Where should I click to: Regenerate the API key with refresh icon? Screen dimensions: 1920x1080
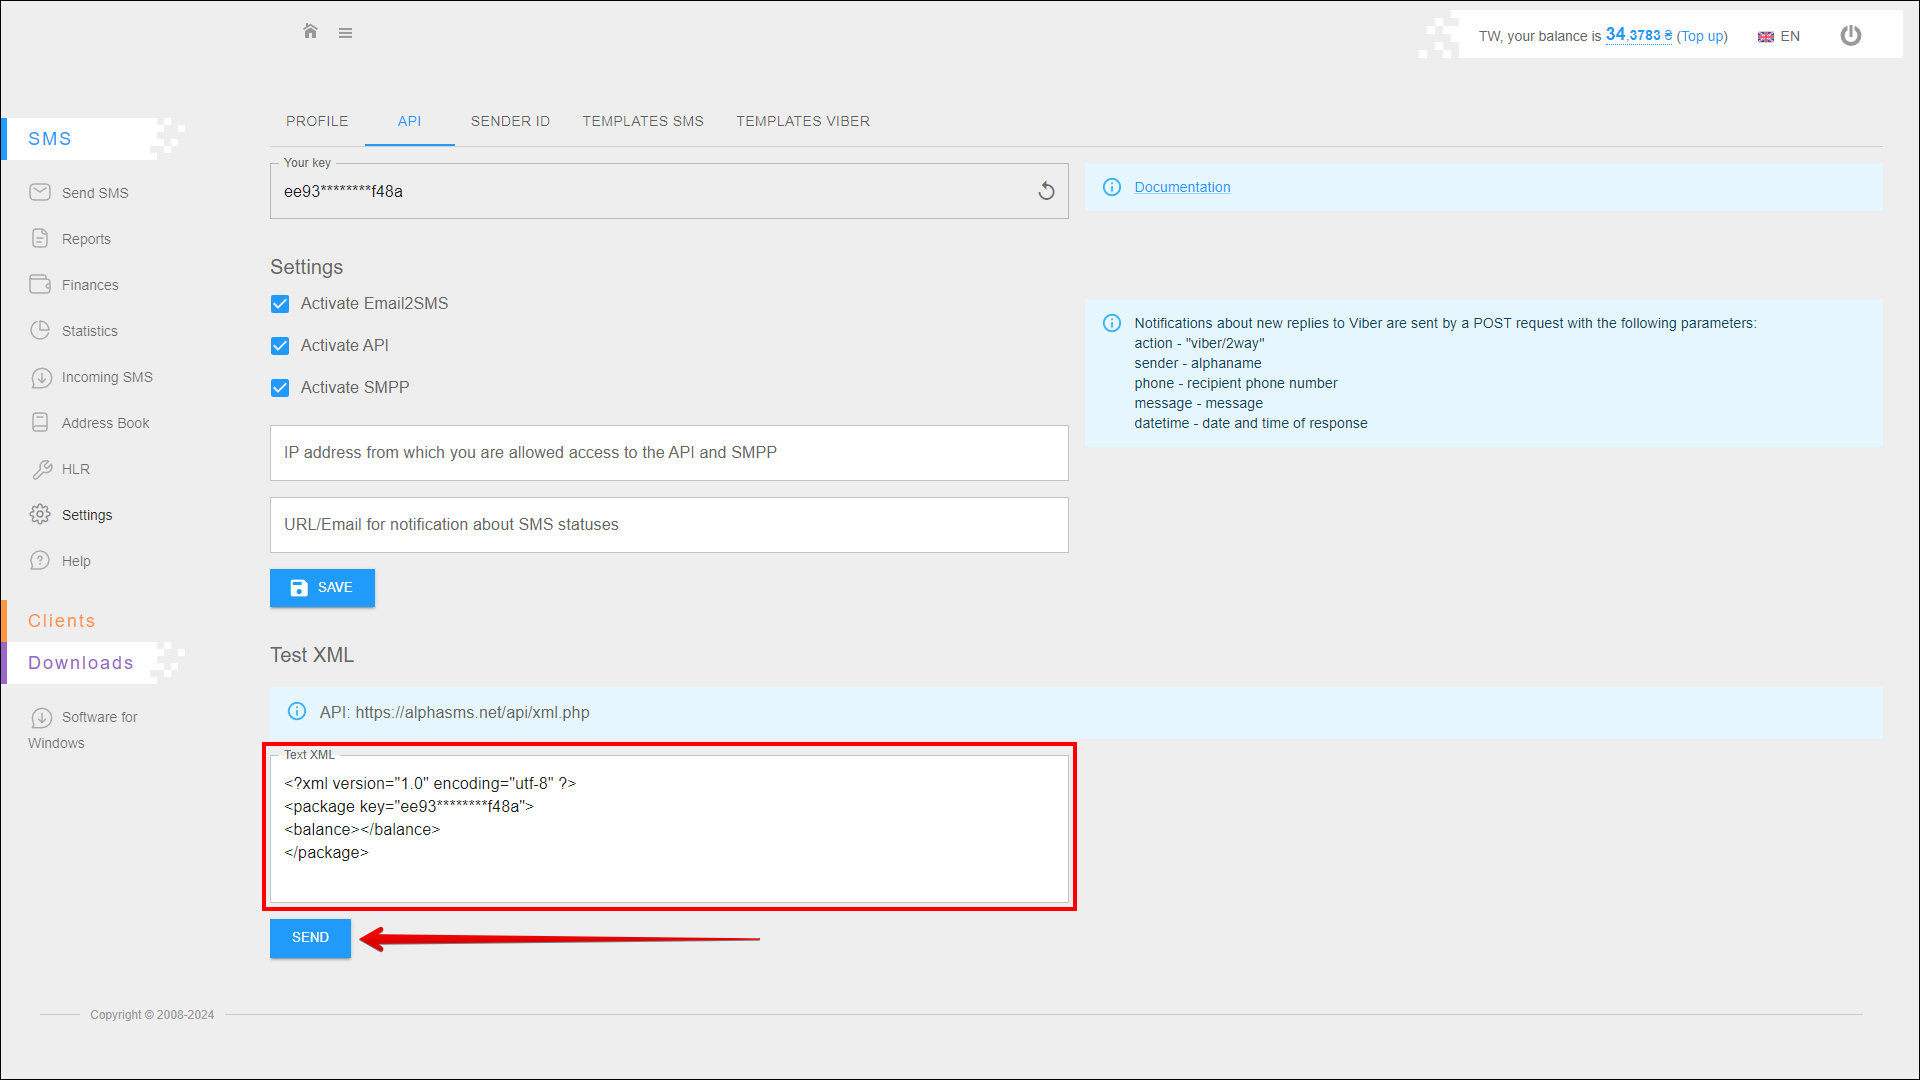tap(1046, 191)
